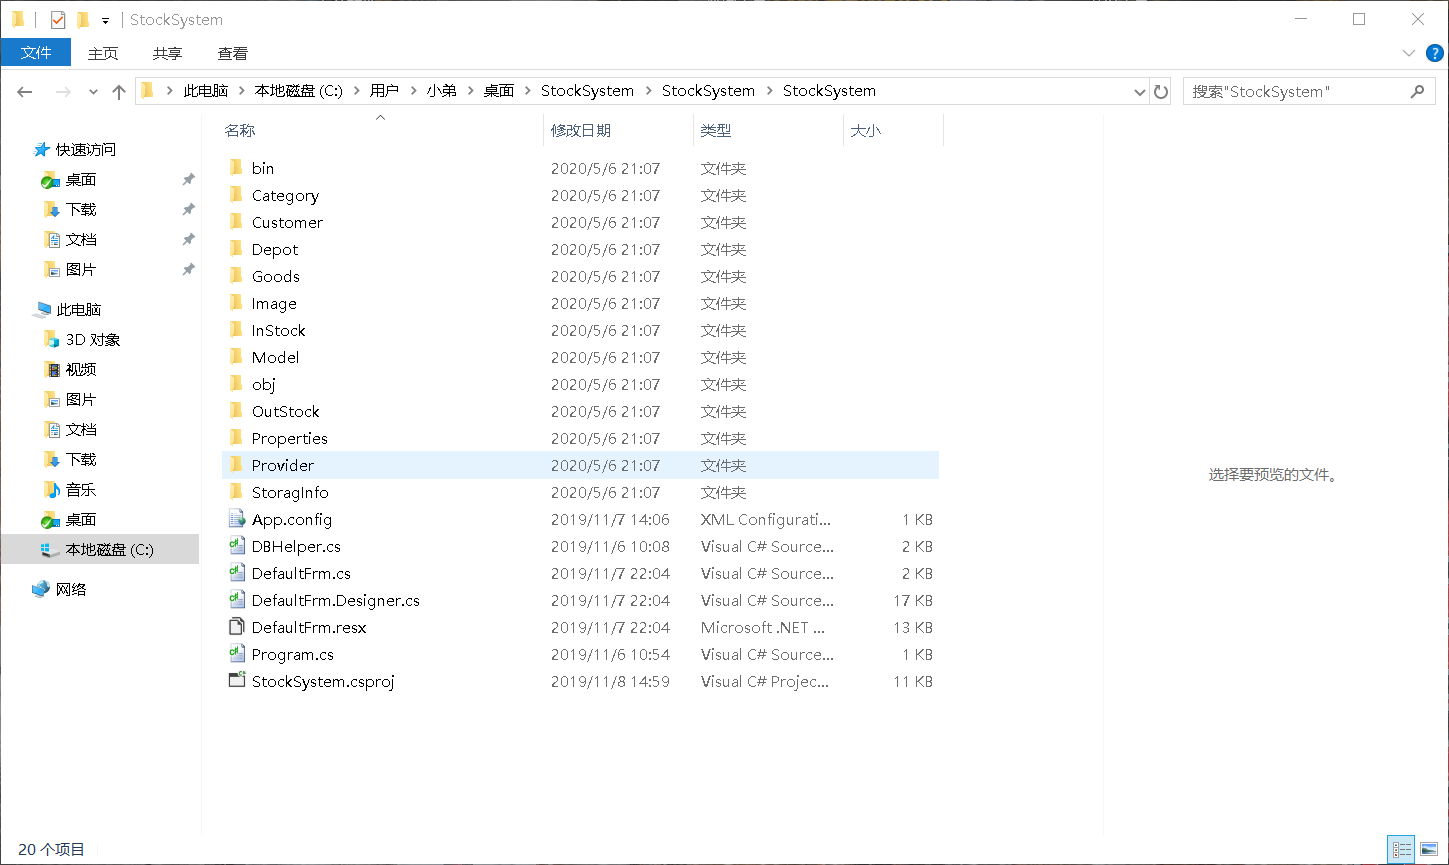The image size is (1449, 865).
Task: Expand breadcrumb arrow after 桌面
Action: tap(527, 91)
